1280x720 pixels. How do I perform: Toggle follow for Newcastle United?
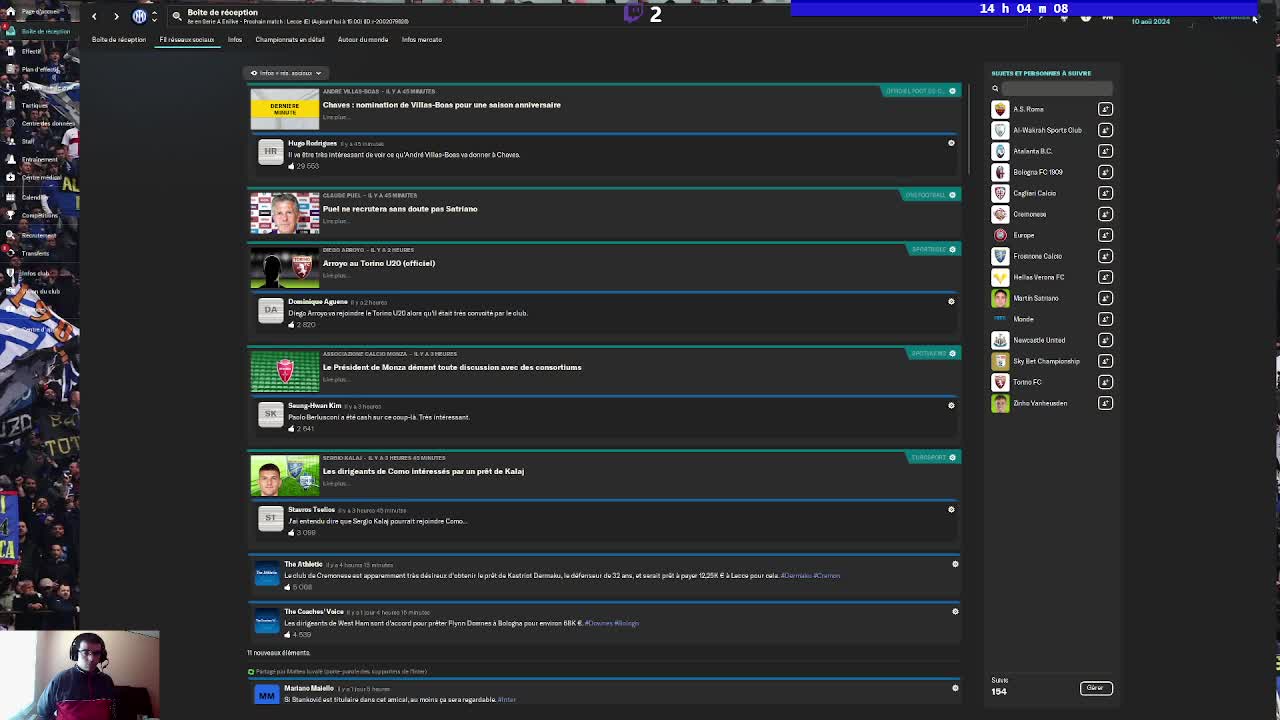tap(1105, 340)
